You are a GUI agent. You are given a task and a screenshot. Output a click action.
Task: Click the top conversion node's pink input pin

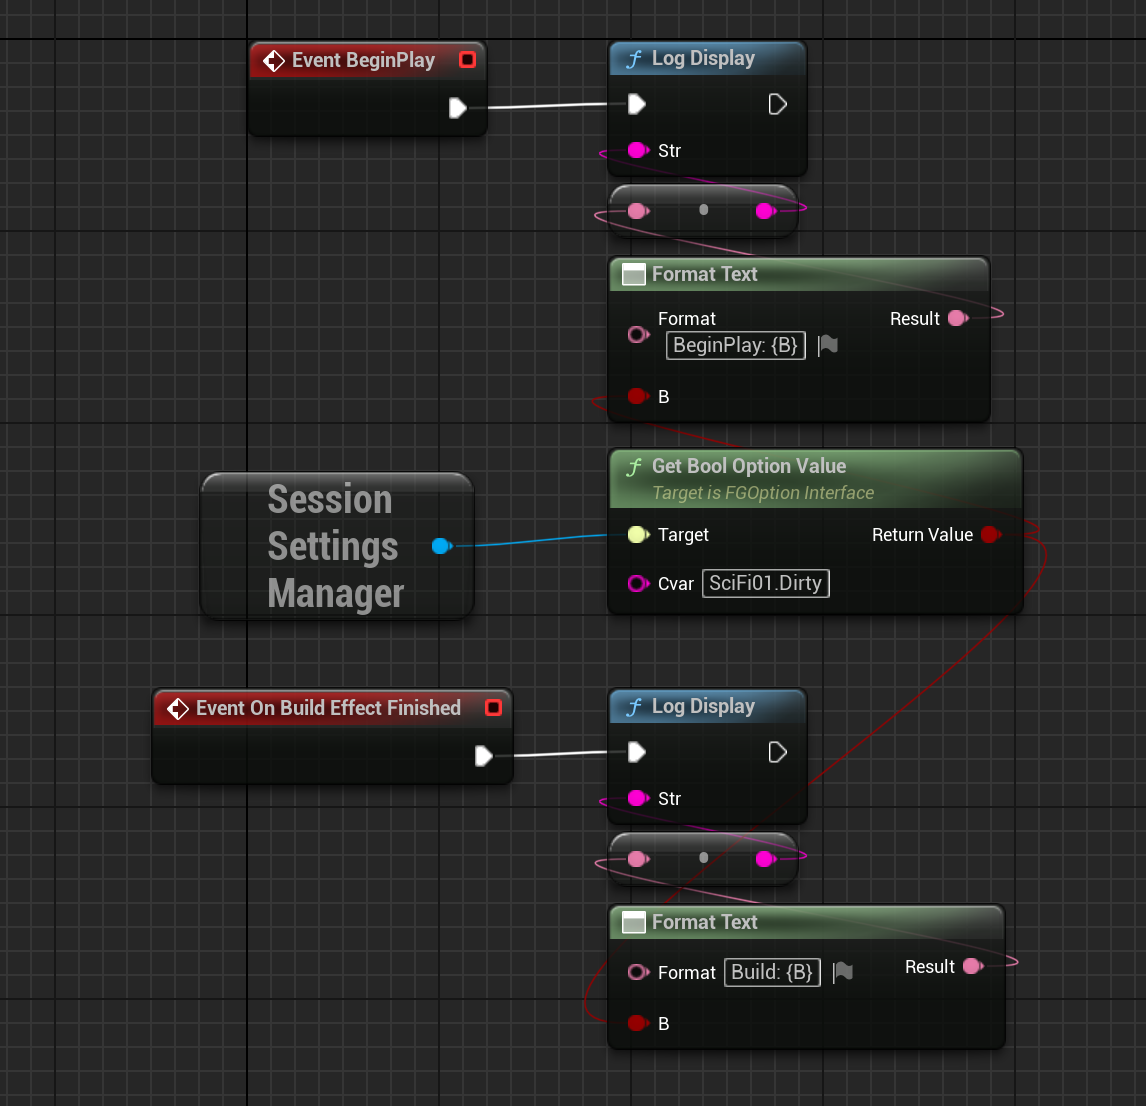(x=638, y=211)
